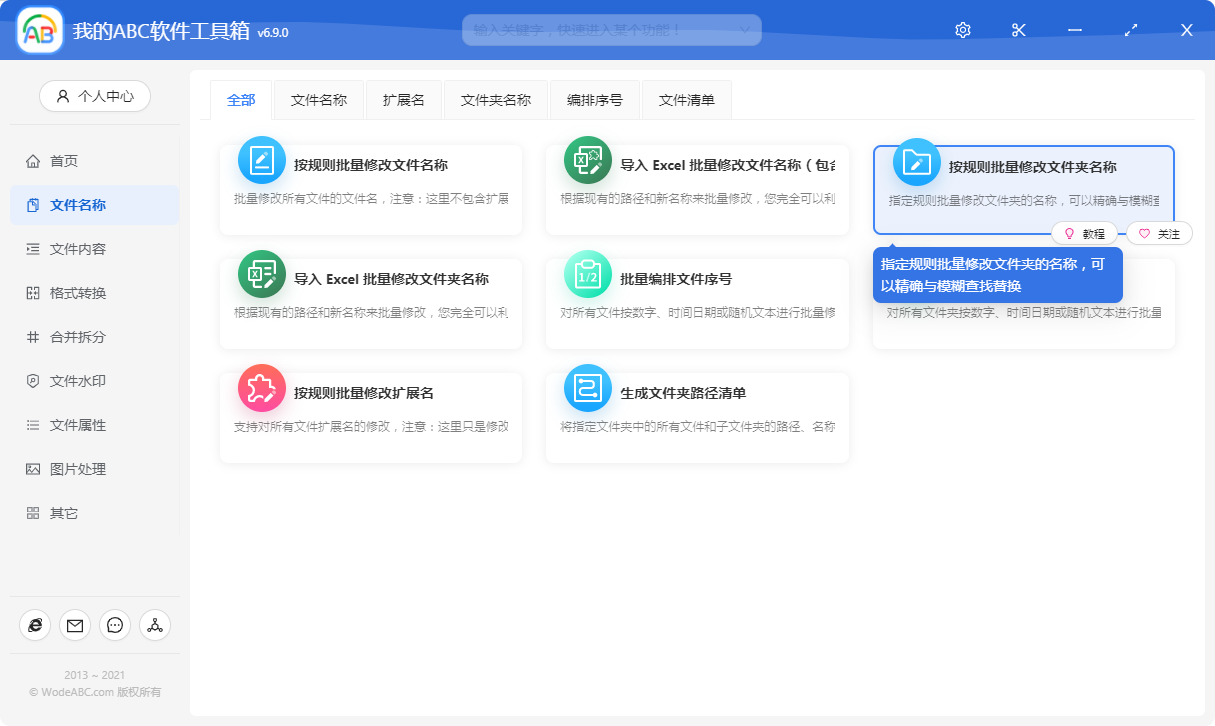
Task: Click the email contact icon at bottom left
Action: coord(74,625)
